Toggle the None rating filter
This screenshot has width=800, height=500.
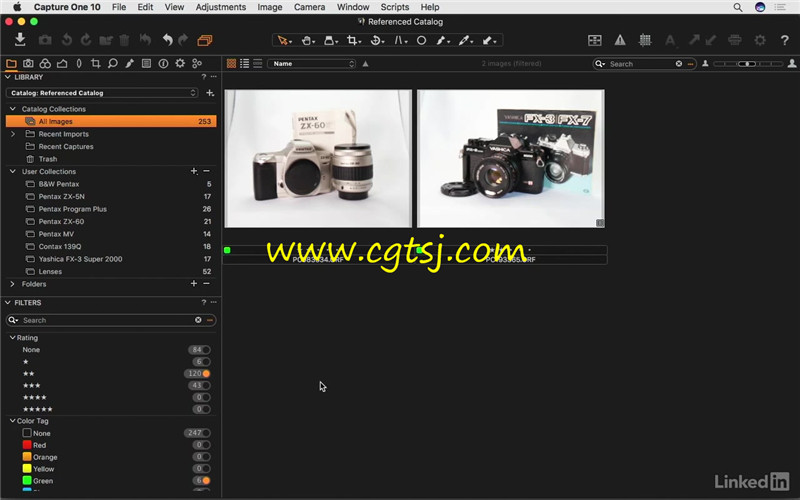point(206,349)
